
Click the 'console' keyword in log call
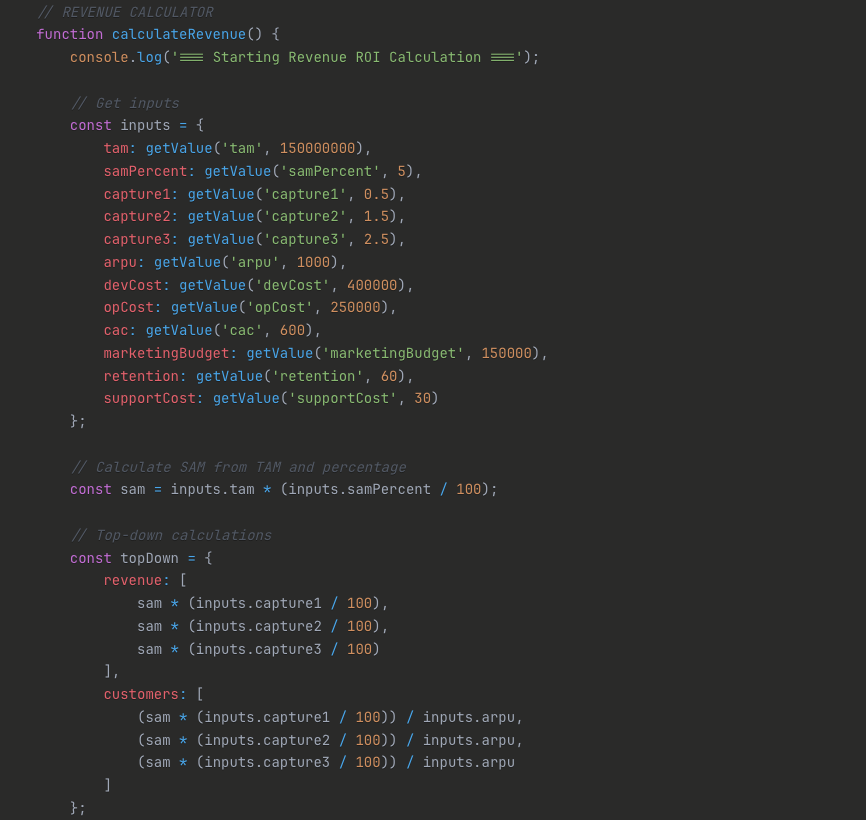[x=99, y=57]
